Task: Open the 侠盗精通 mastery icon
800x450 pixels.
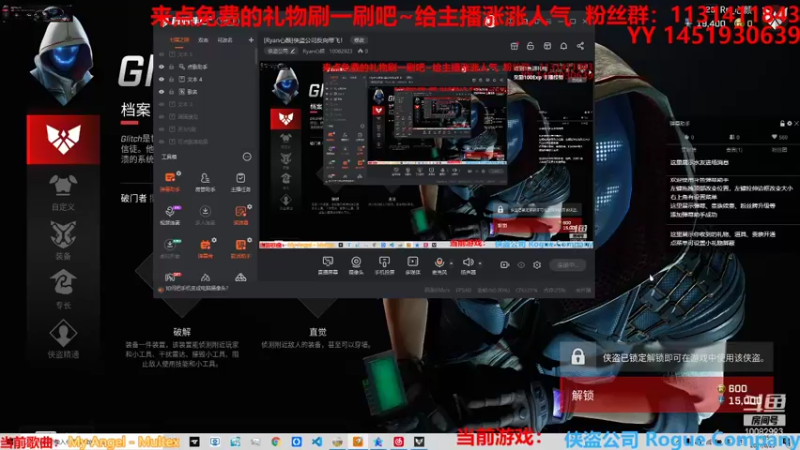Action: (63, 333)
